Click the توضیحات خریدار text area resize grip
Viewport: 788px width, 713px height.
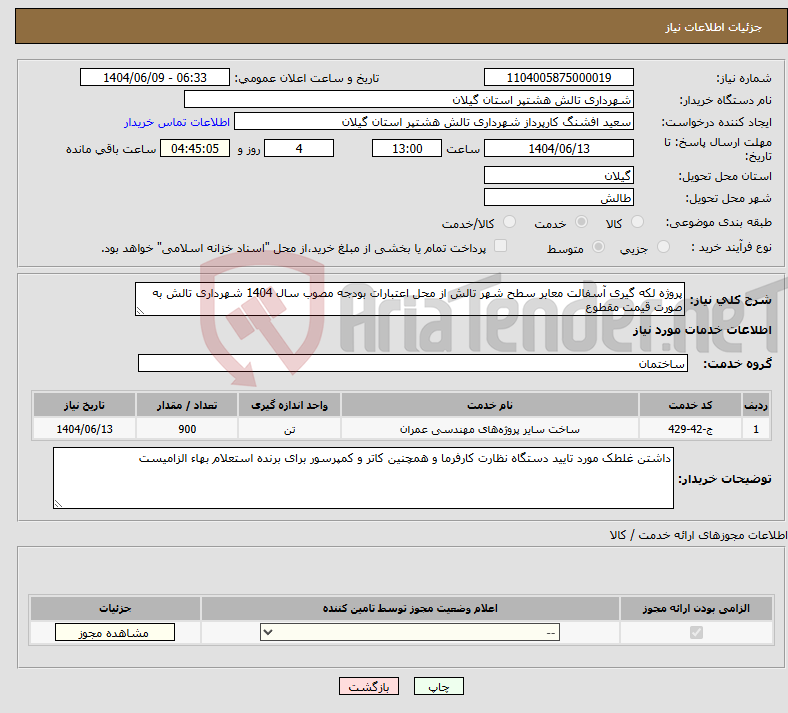click(58, 504)
